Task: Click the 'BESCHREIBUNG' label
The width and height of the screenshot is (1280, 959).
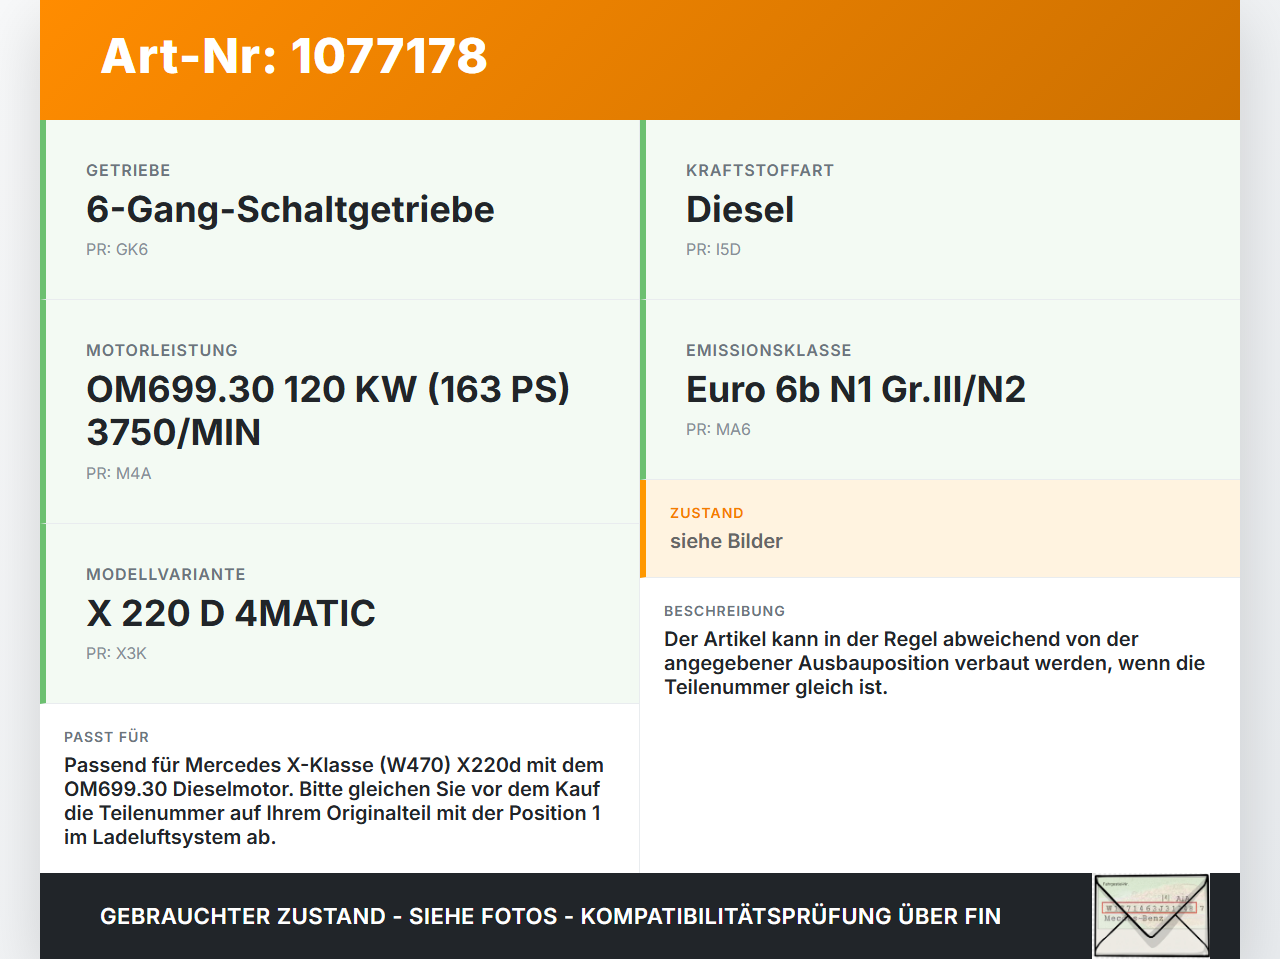Action: pyautogui.click(x=725, y=611)
